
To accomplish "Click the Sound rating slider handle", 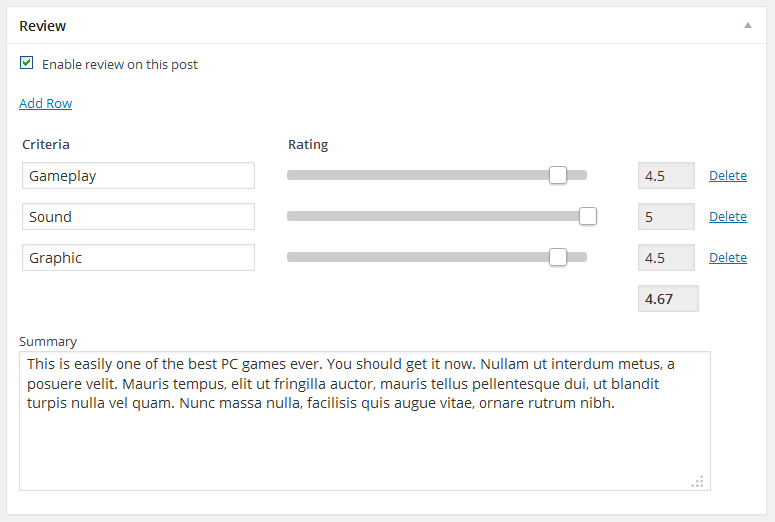I will [x=588, y=217].
